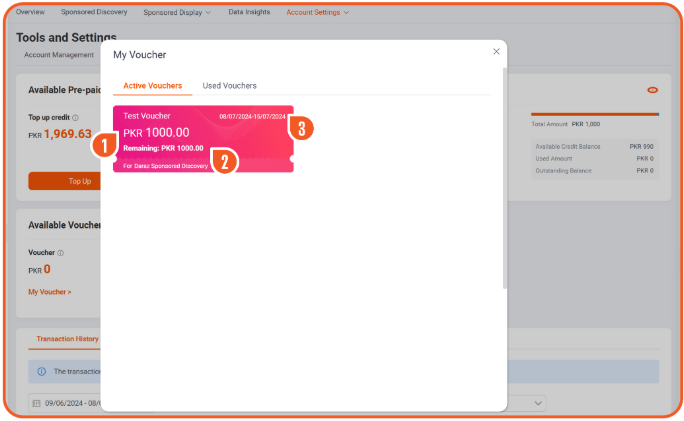The width and height of the screenshot is (684, 421).
Task: Click the info icon beside Top up credit
Action: pyautogui.click(x=76, y=117)
